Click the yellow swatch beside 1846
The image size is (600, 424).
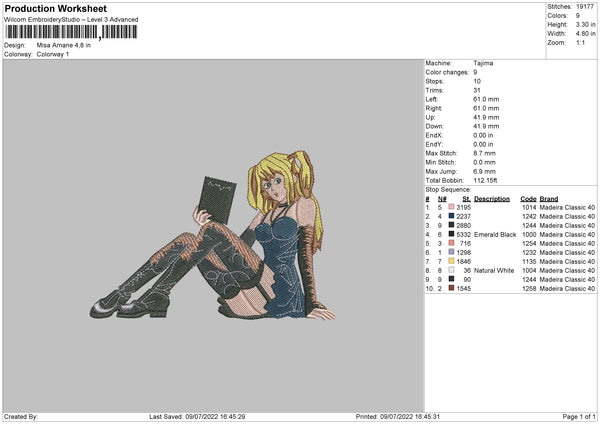451,261
